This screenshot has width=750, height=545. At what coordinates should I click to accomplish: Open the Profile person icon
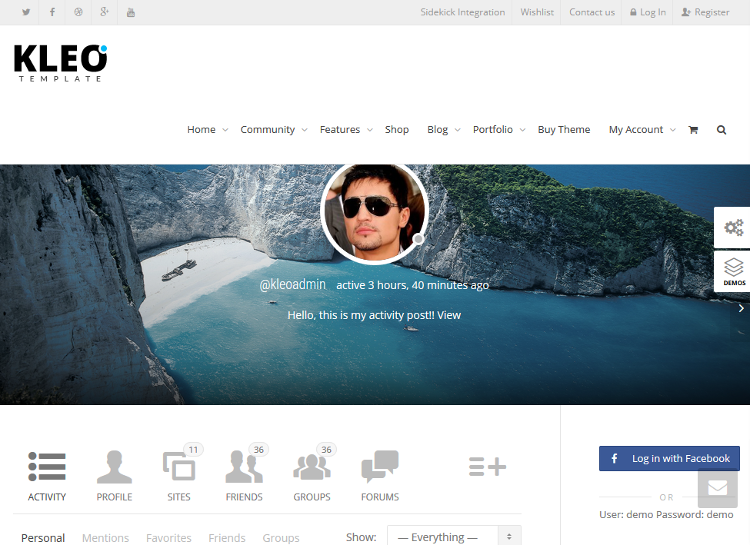point(114,467)
